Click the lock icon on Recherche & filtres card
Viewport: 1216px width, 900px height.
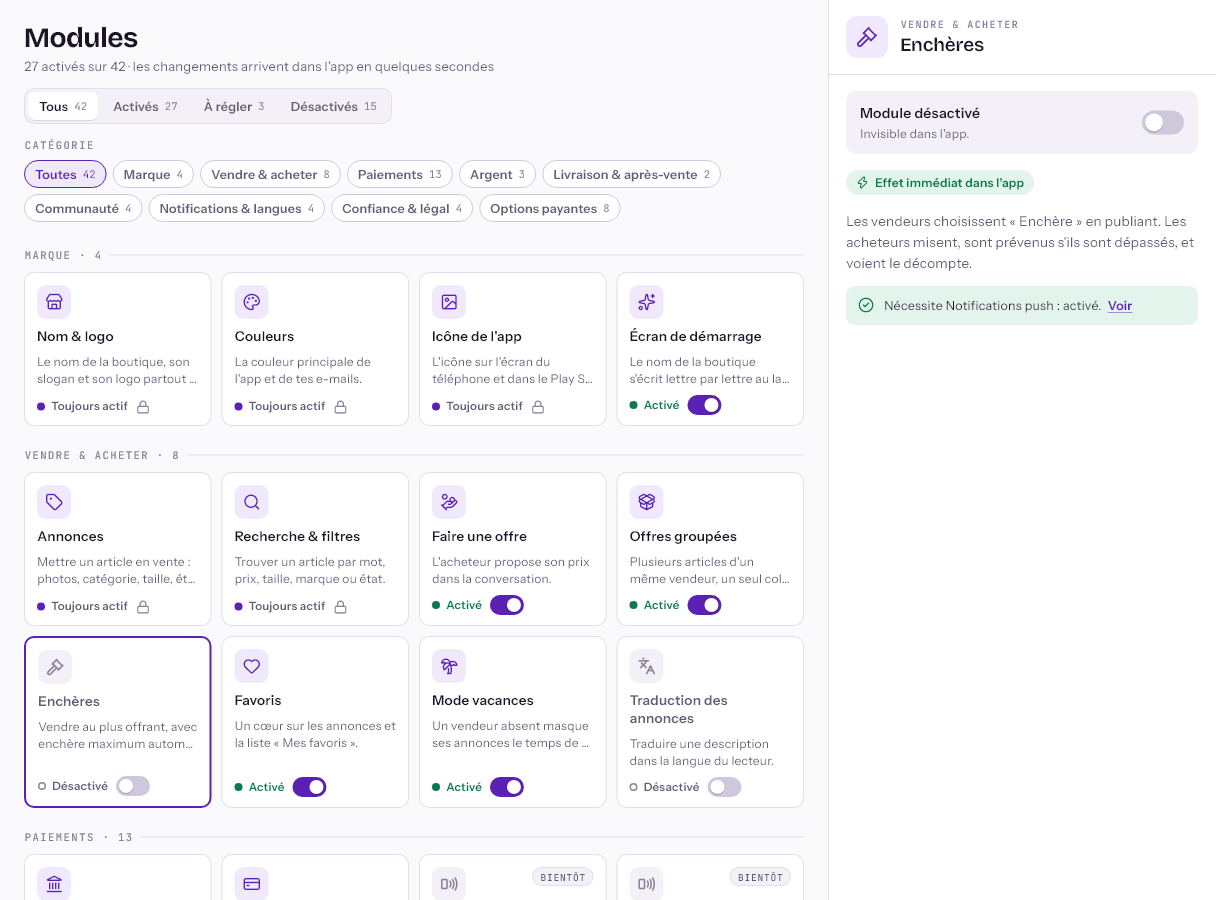coord(340,607)
